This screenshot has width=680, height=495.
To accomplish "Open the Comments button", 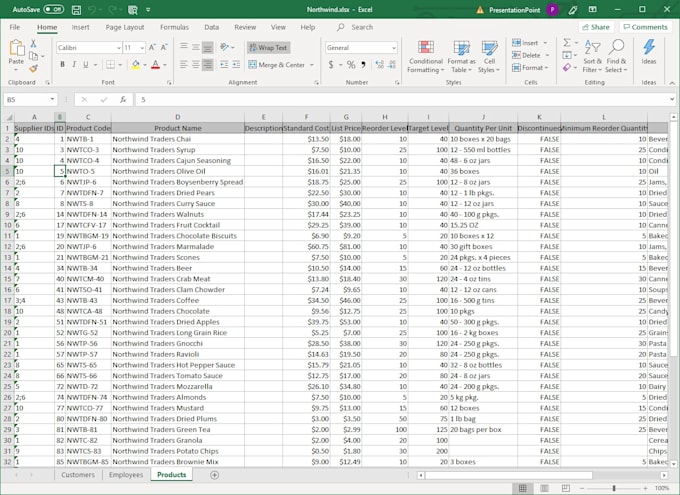I will [x=645, y=27].
